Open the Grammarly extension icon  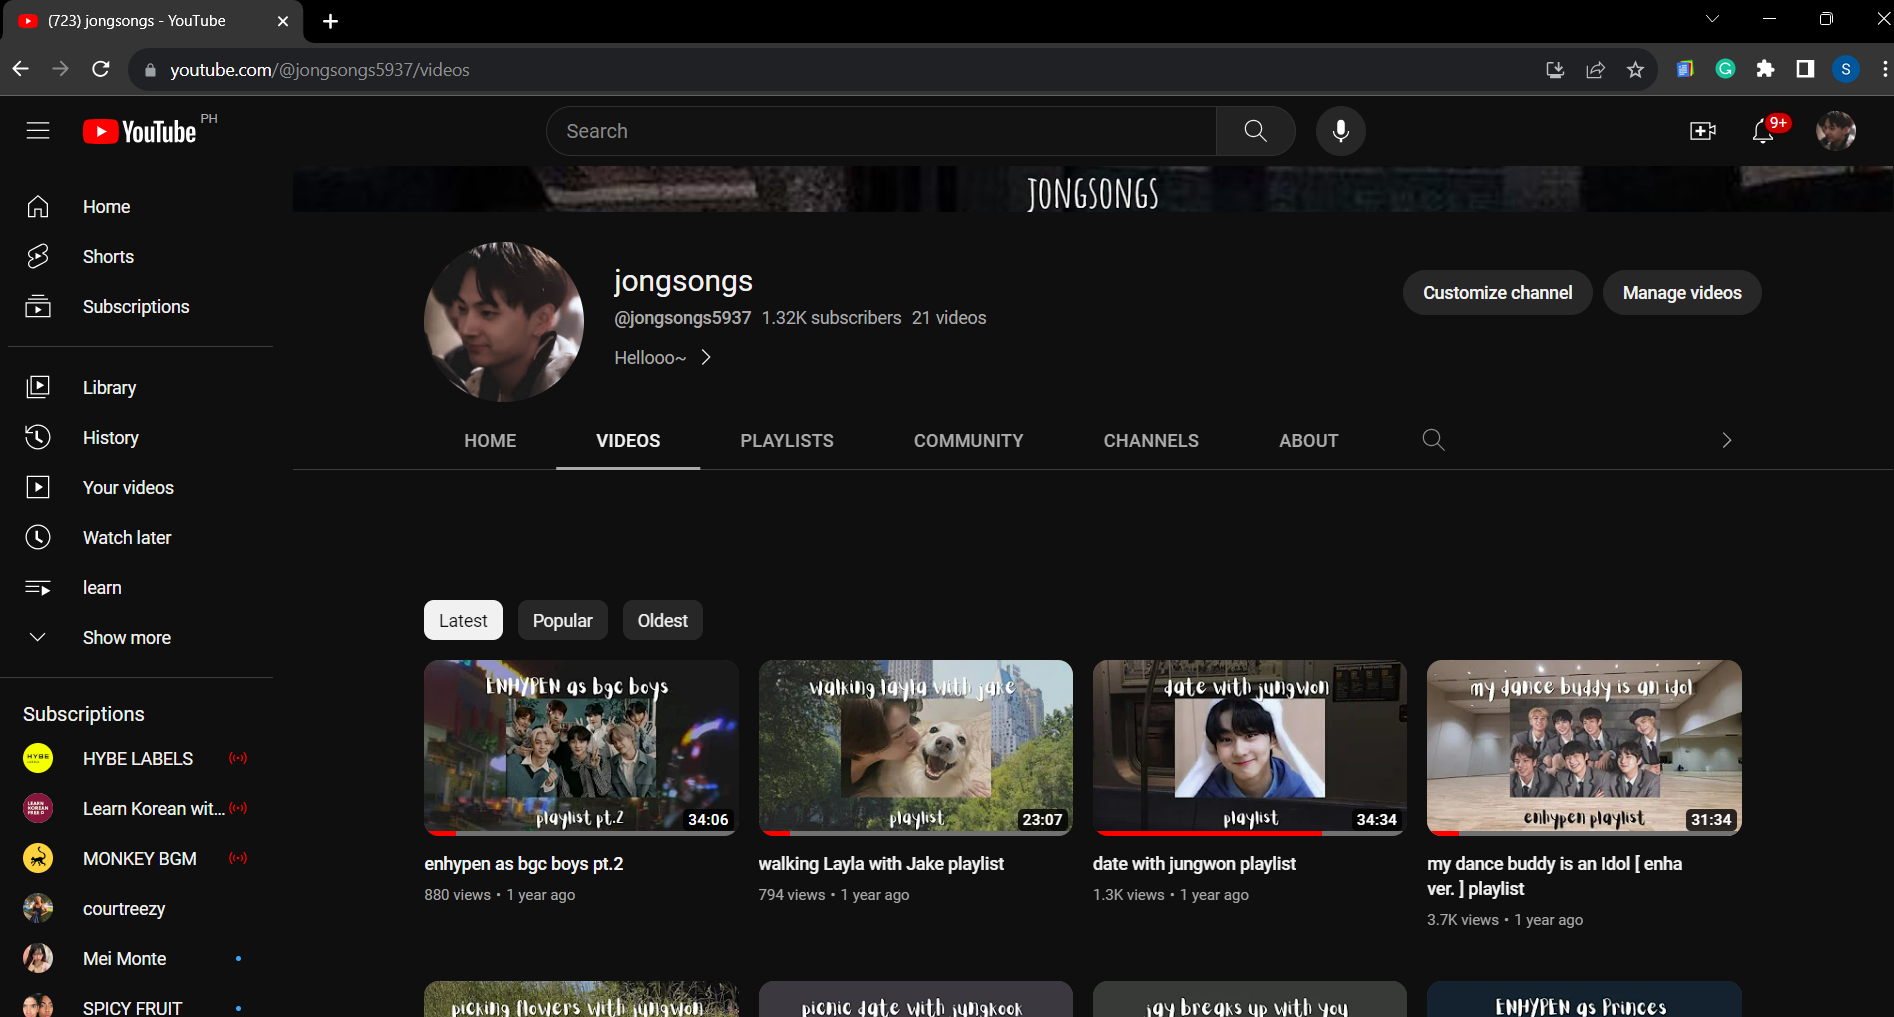tap(1725, 69)
